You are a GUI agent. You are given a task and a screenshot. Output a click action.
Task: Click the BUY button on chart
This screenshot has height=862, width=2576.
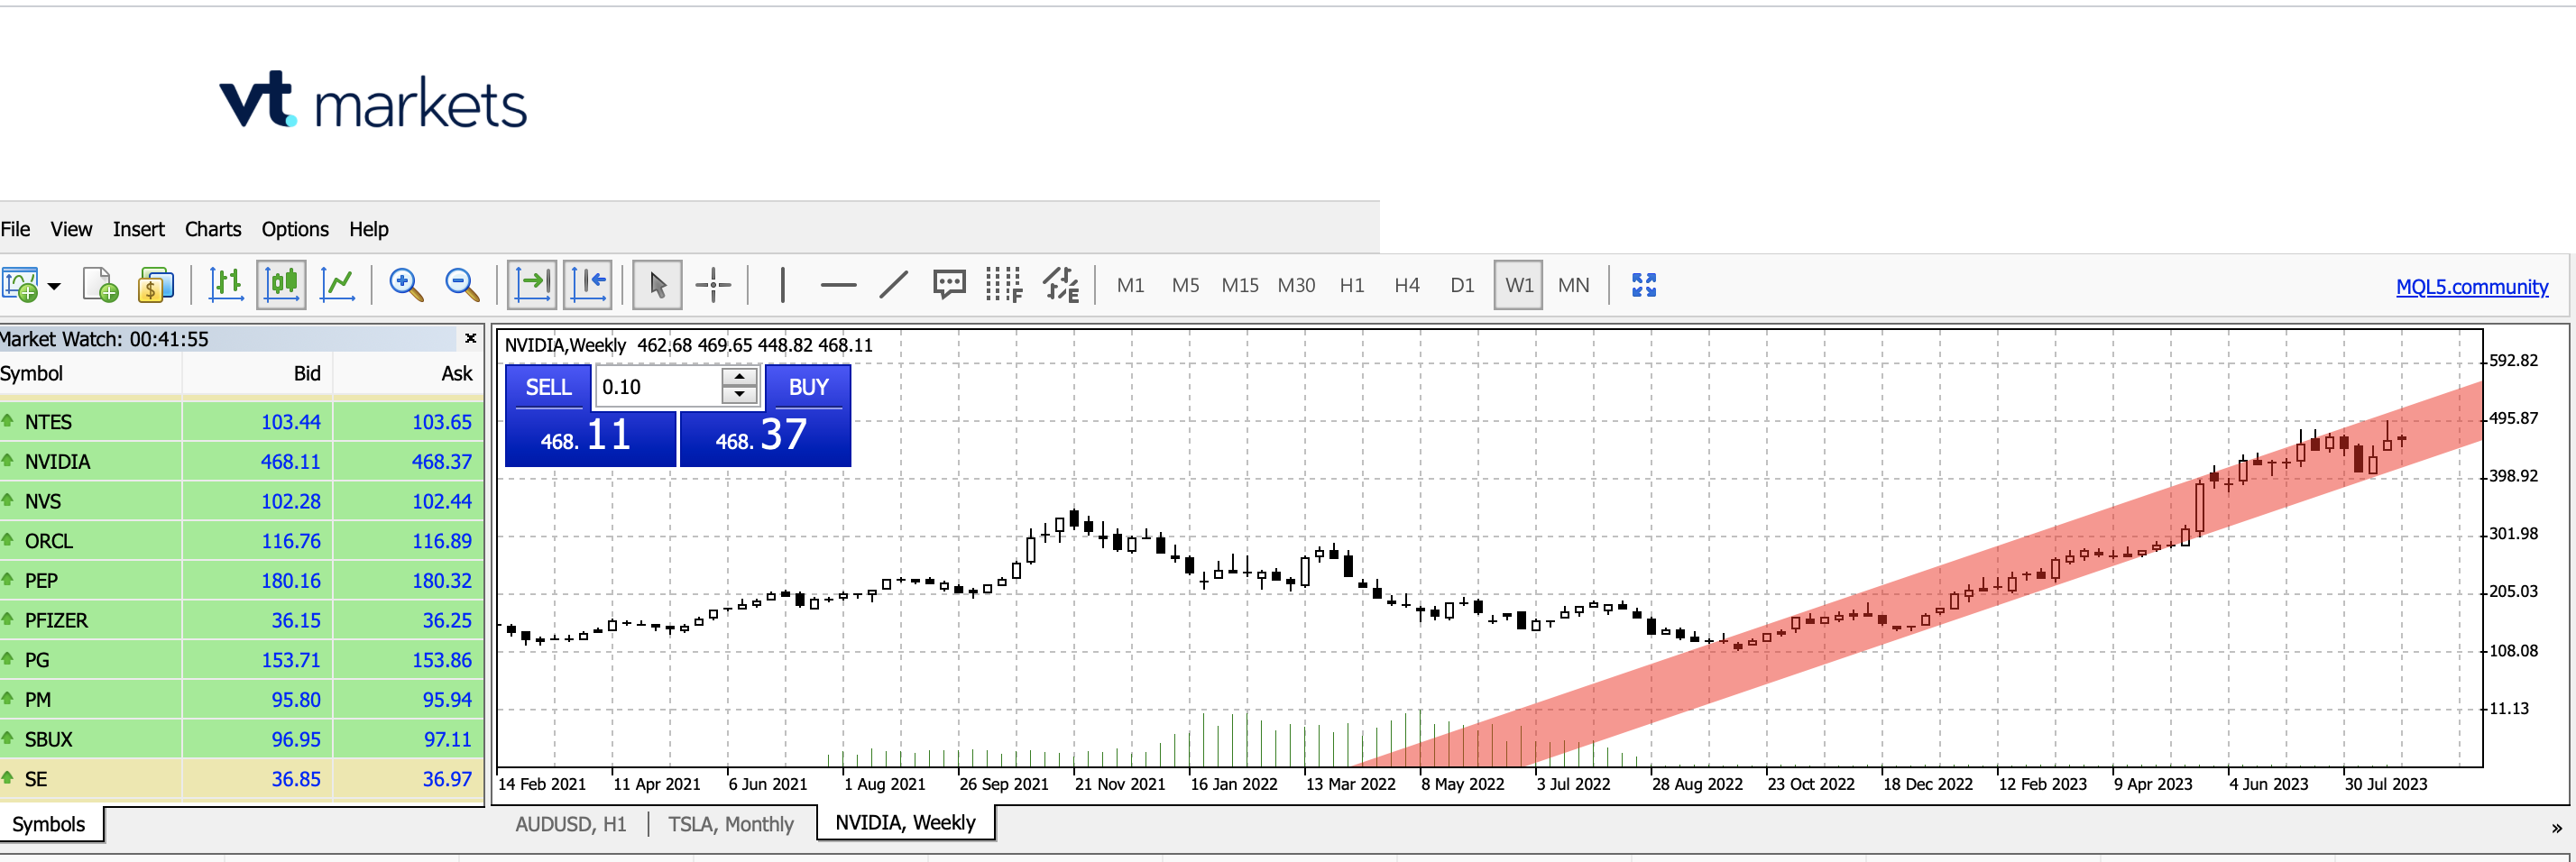(x=808, y=387)
